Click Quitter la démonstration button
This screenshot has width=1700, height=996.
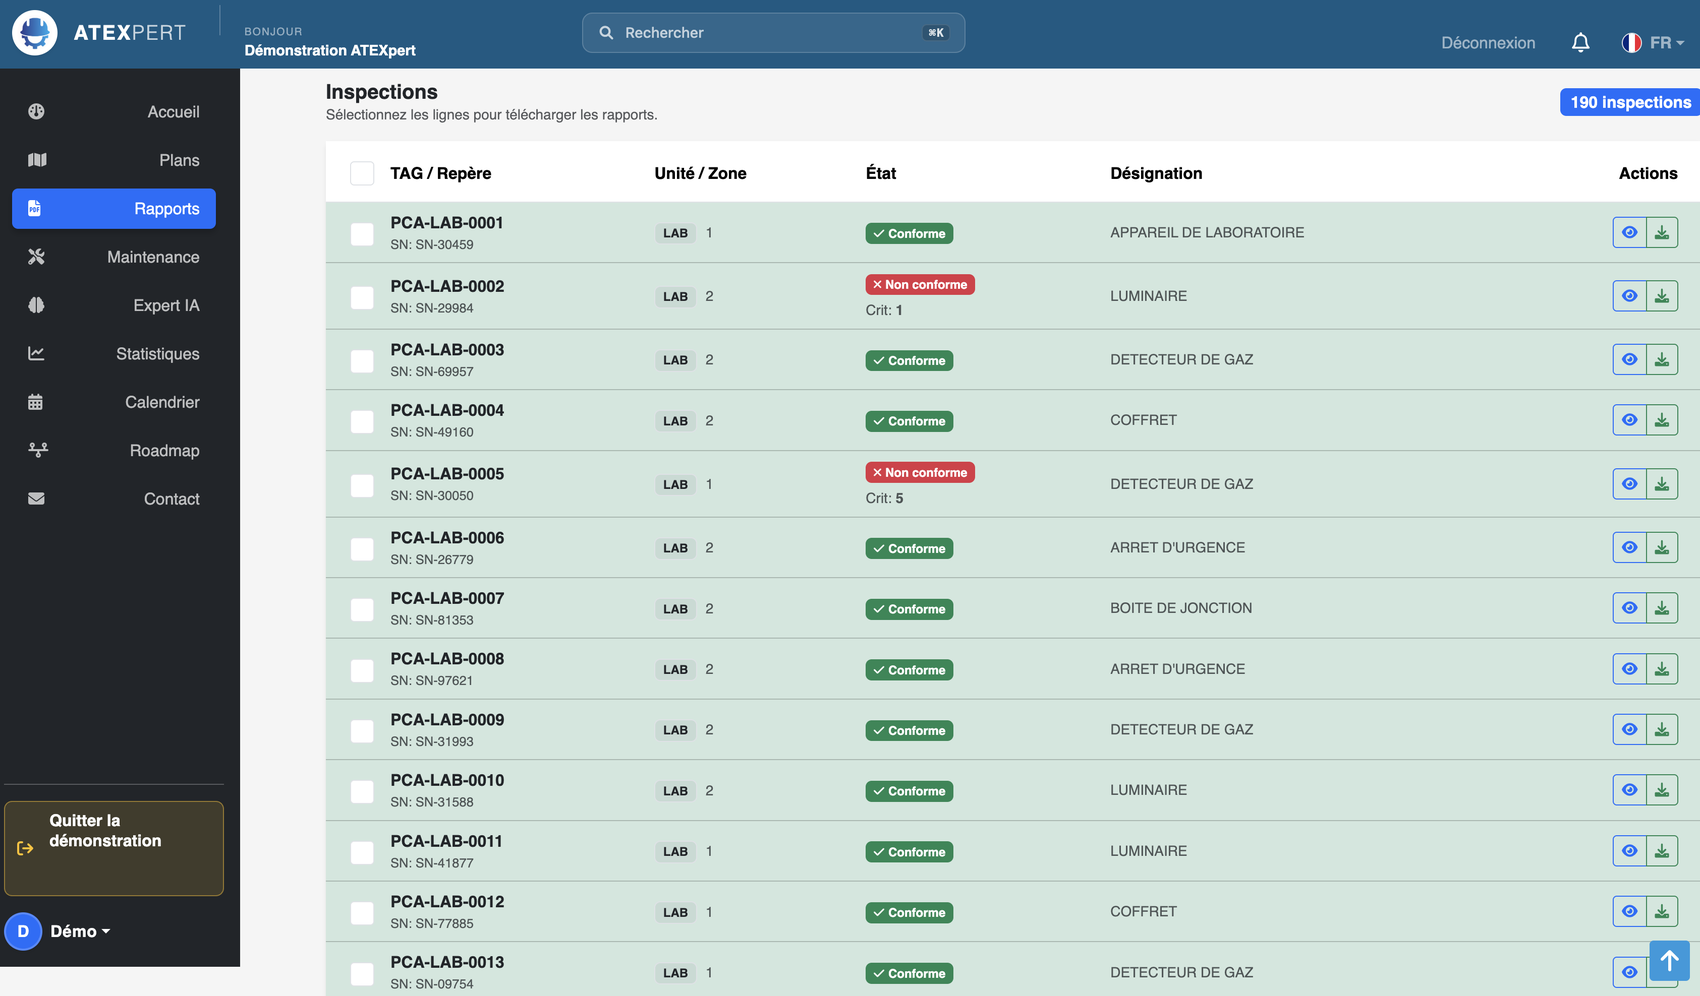click(114, 848)
